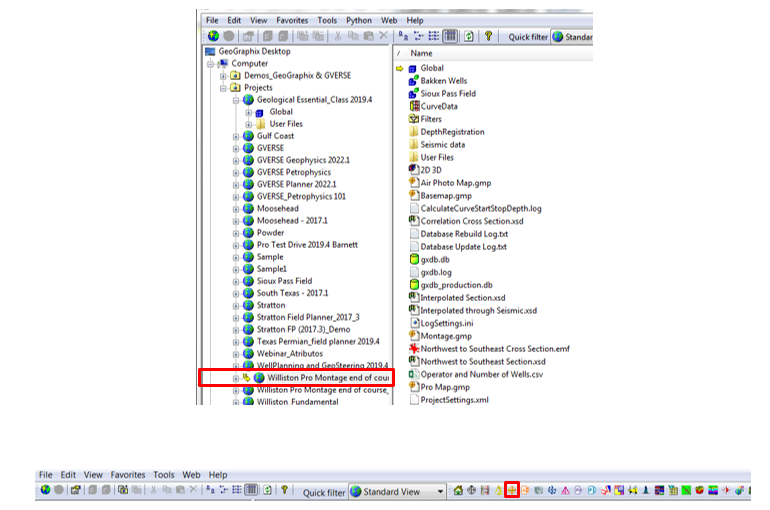
Task: Click the globe icon in upper window toolbar
Action: click(213, 36)
